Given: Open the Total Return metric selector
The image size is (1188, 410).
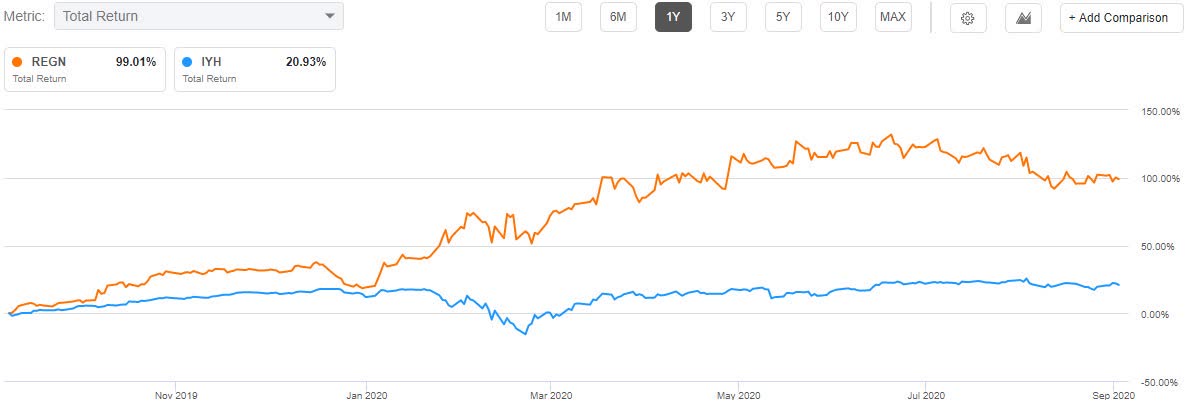Looking at the screenshot, I should [x=198, y=16].
